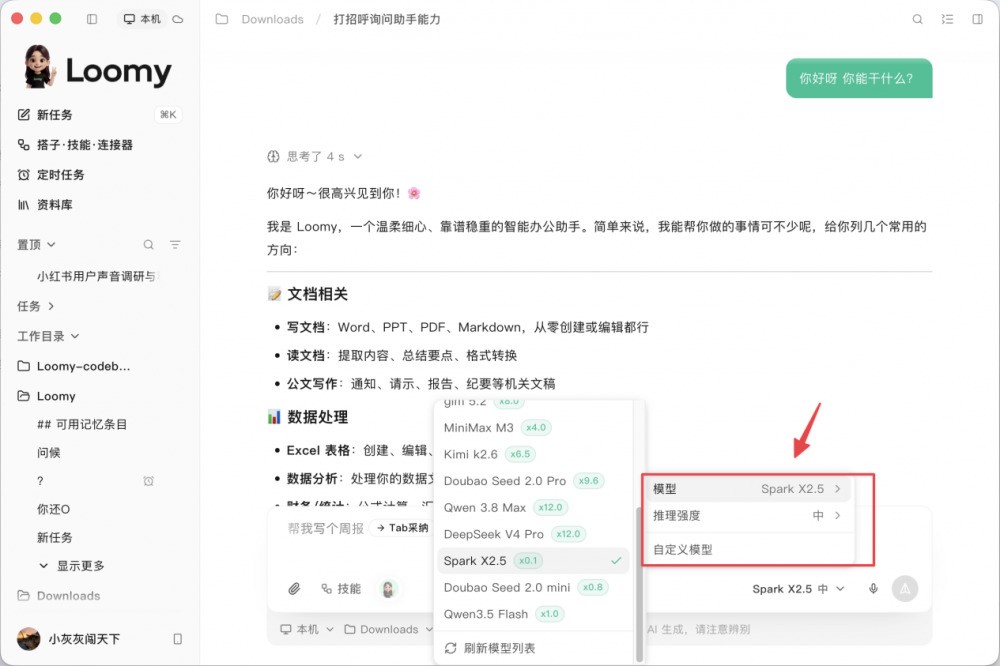Click 刷新模型列表 refresh button

[x=490, y=648]
